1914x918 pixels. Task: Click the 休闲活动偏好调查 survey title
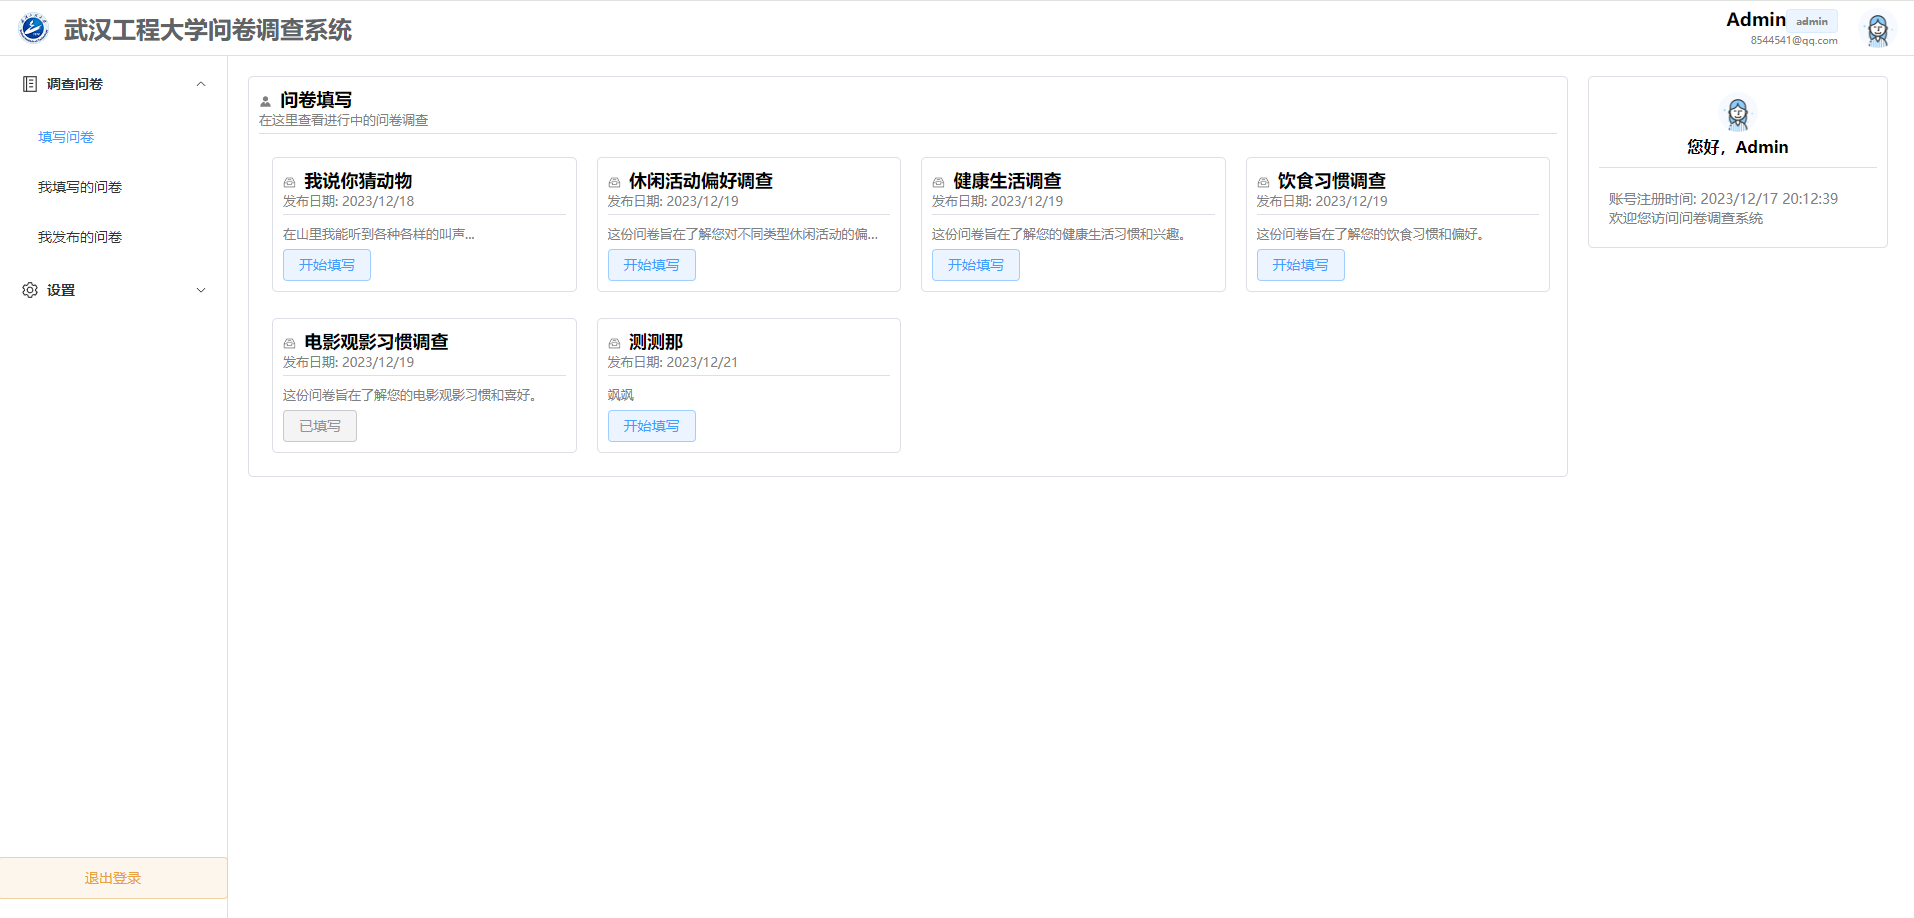(701, 181)
